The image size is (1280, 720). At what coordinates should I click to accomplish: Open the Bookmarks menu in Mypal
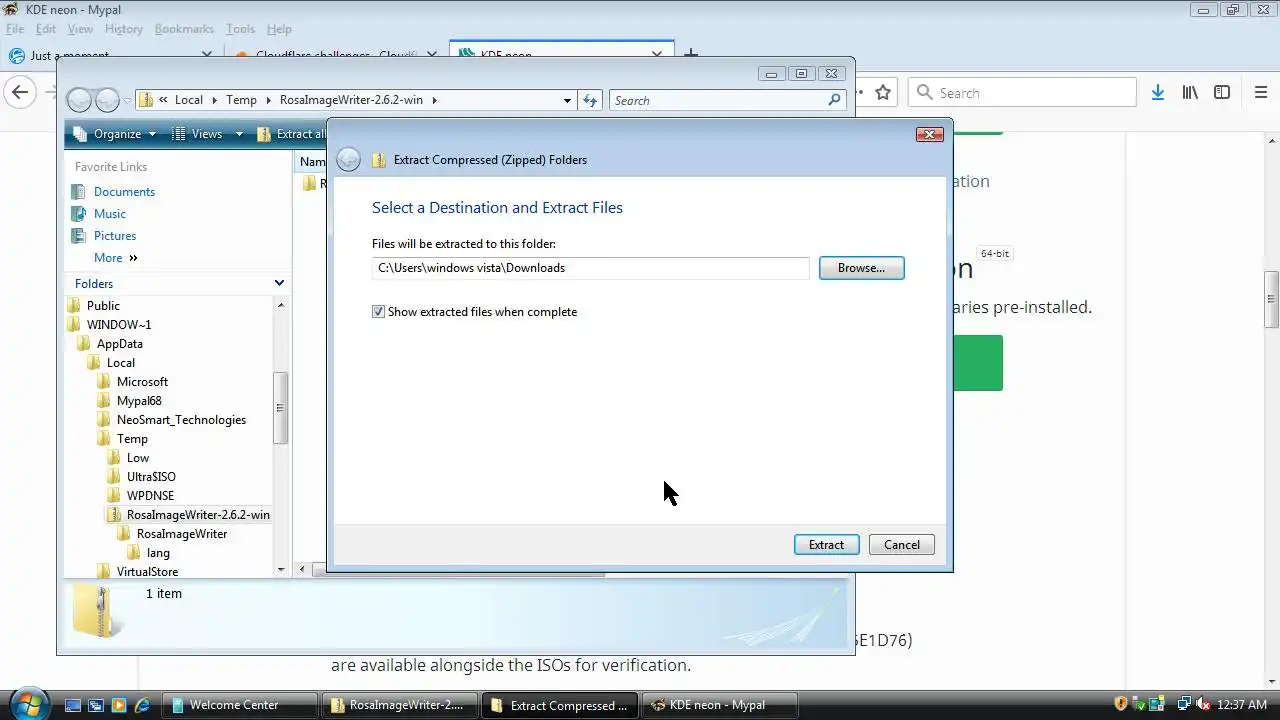184,29
